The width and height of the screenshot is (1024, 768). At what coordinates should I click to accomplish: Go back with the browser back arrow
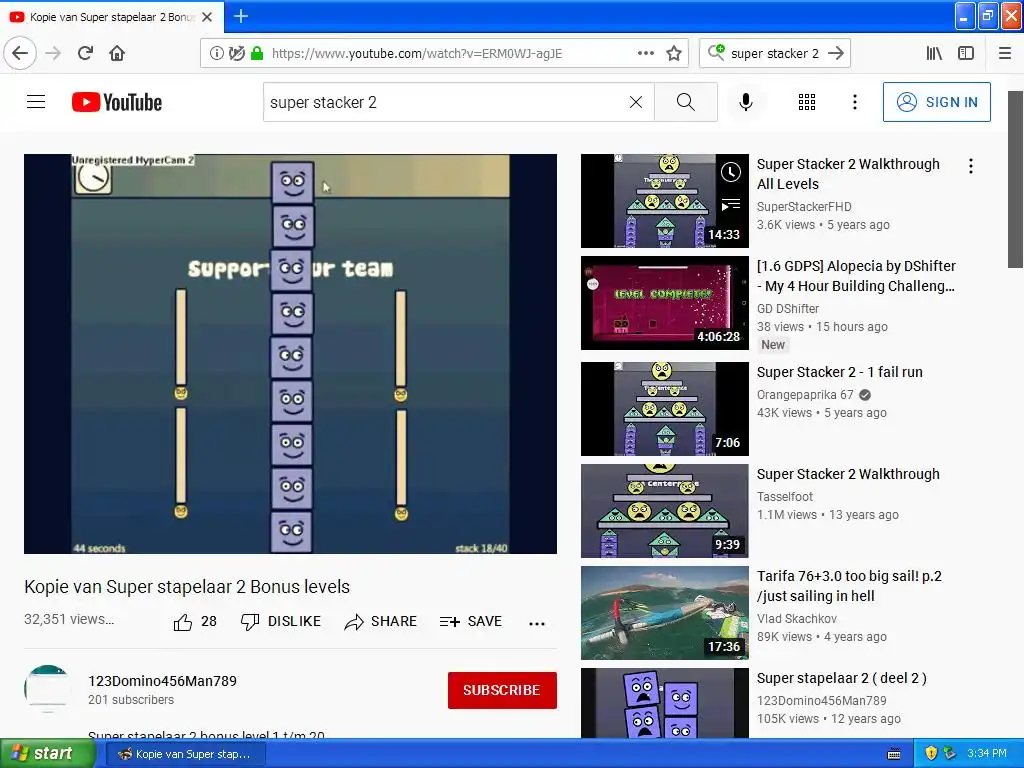coord(20,54)
